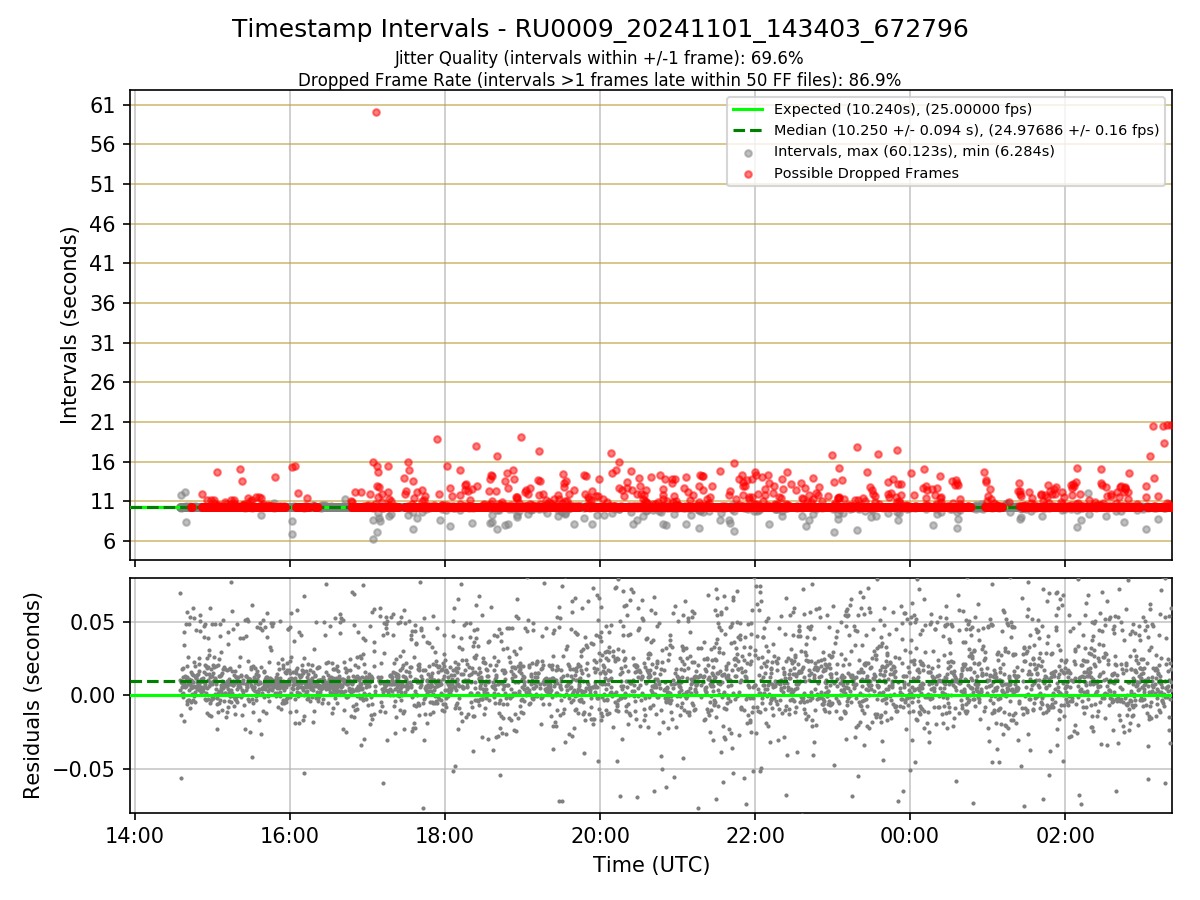Click the 26 tick on intervals axis
The image size is (1200, 900).
click(x=105, y=382)
